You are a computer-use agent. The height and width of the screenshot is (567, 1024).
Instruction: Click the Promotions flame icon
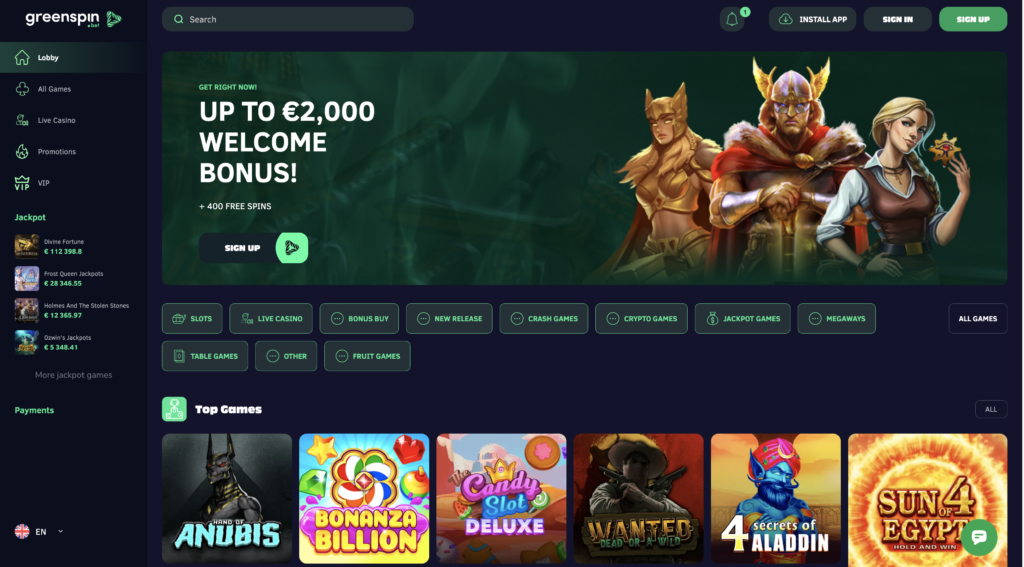(22, 152)
